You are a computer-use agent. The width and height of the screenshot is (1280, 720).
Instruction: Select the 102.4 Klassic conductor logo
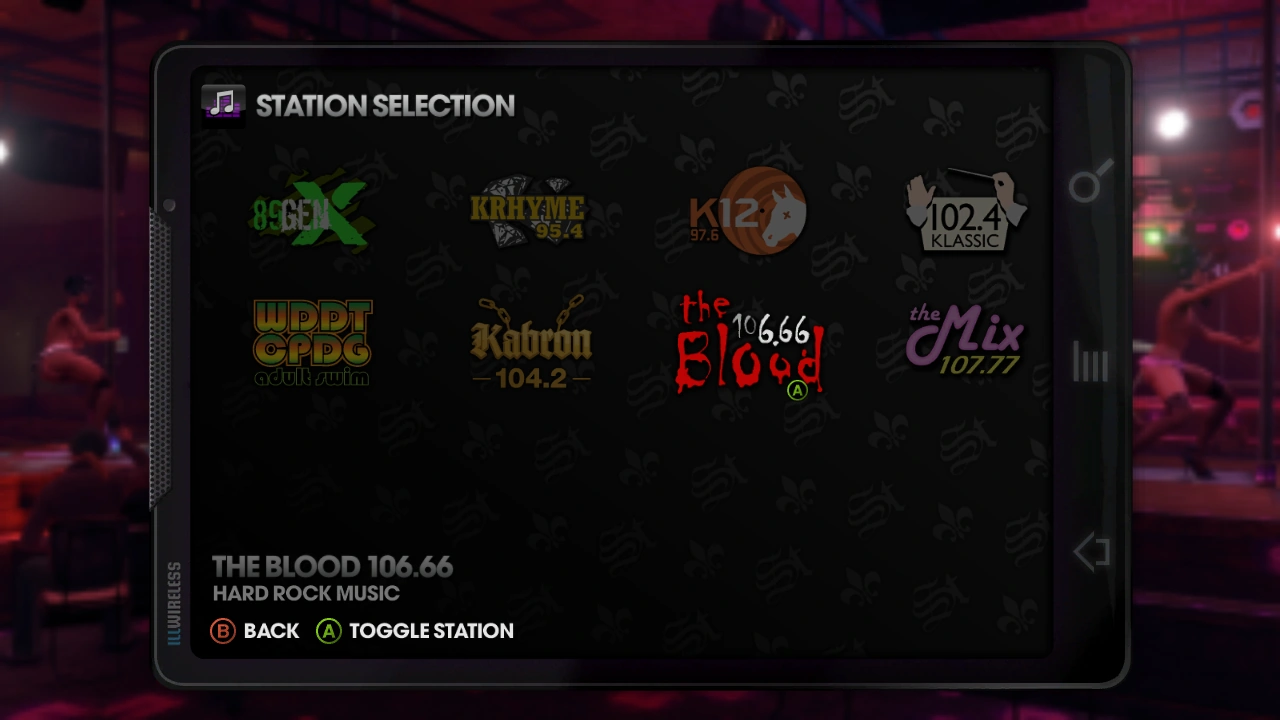click(x=965, y=211)
